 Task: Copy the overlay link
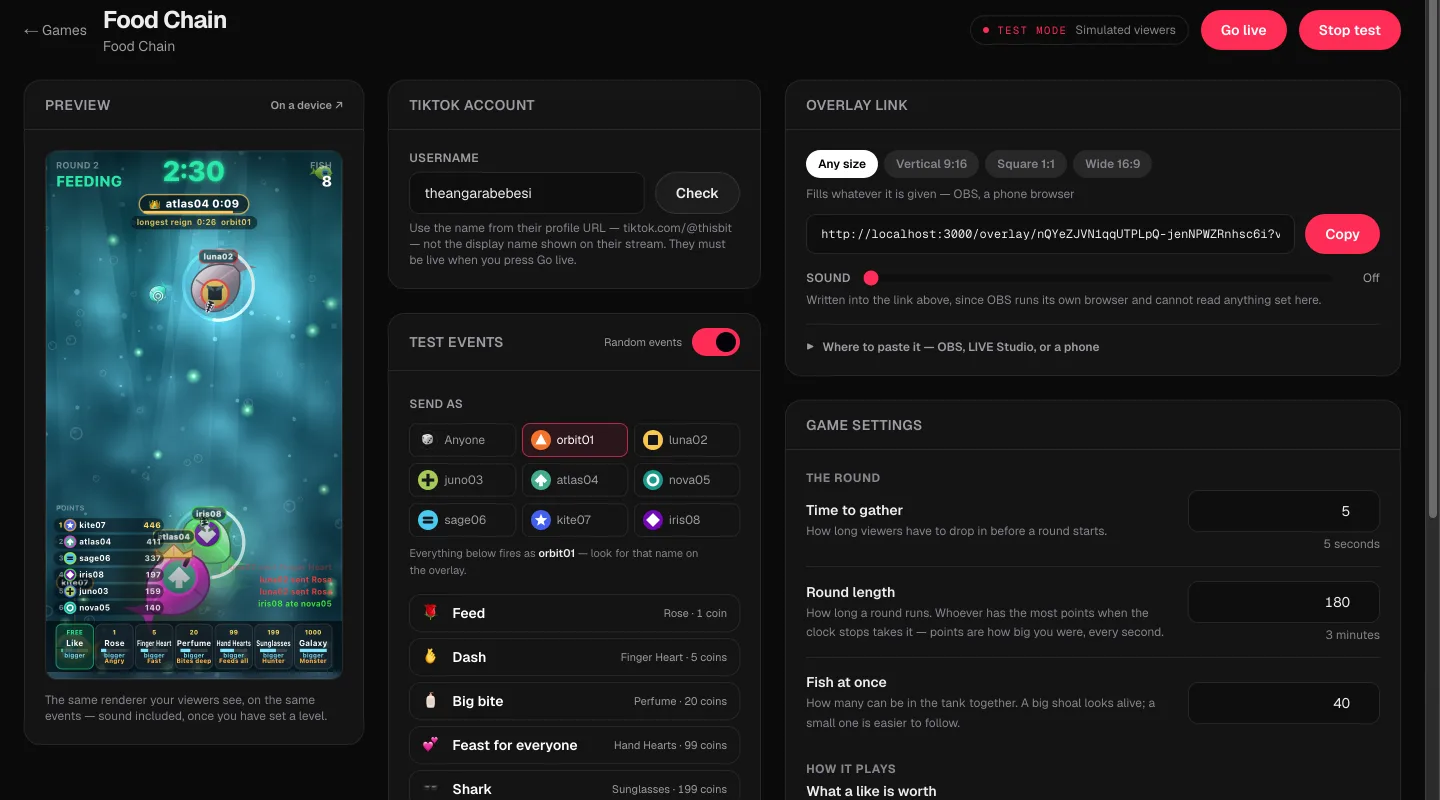1342,234
